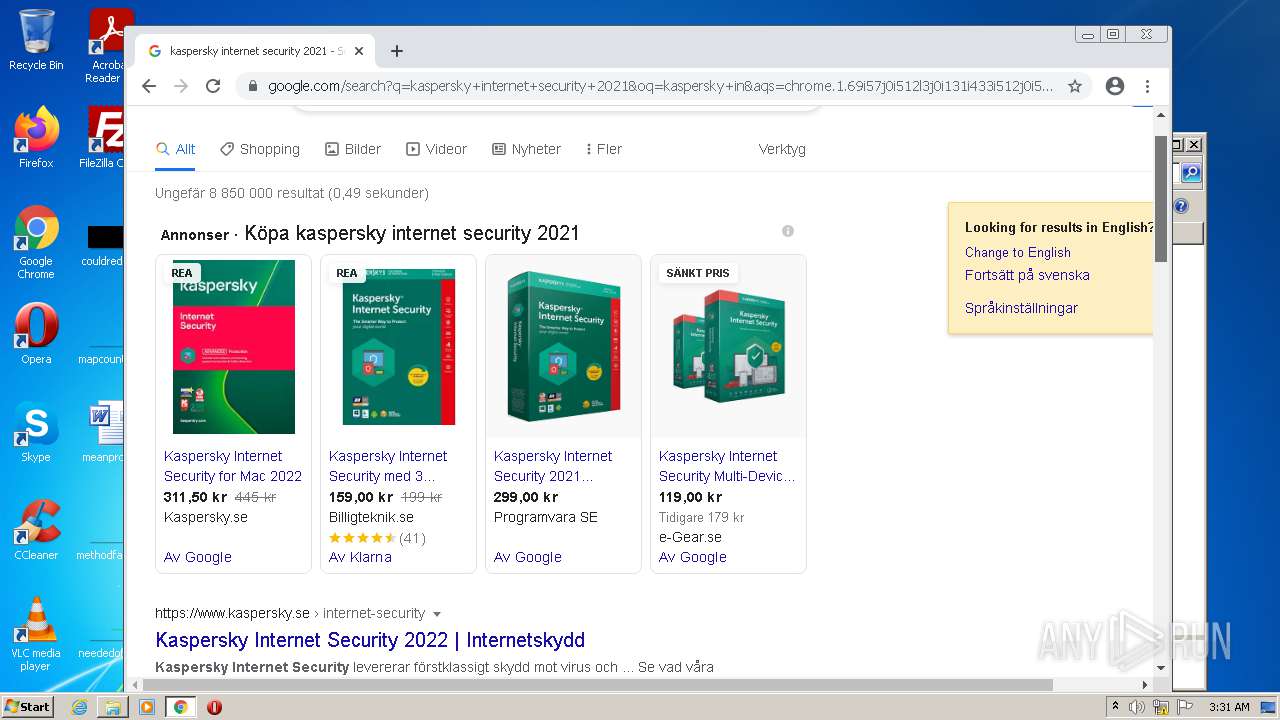Image resolution: width=1280 pixels, height=720 pixels.
Task: Click the e-Gear.se Multi-Device product image
Action: pos(728,346)
